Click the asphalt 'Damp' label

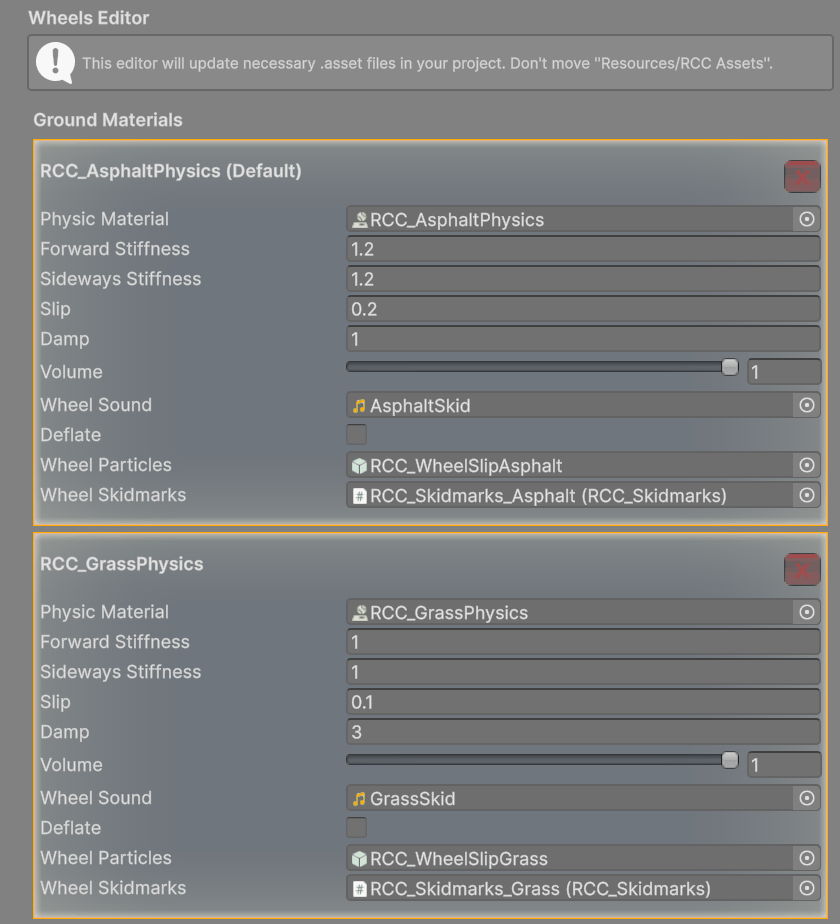65,339
